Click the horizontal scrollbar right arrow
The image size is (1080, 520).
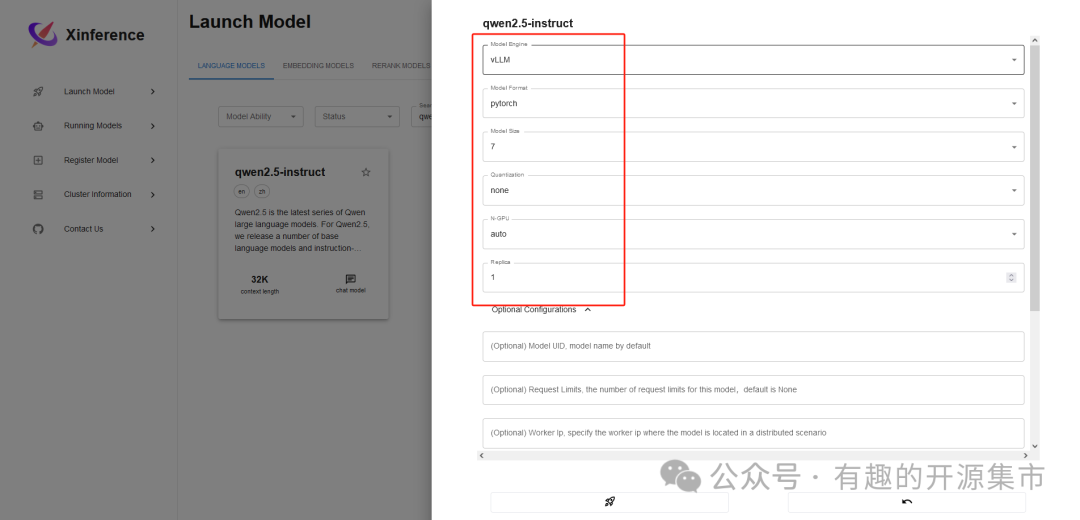pyautogui.click(x=1025, y=455)
